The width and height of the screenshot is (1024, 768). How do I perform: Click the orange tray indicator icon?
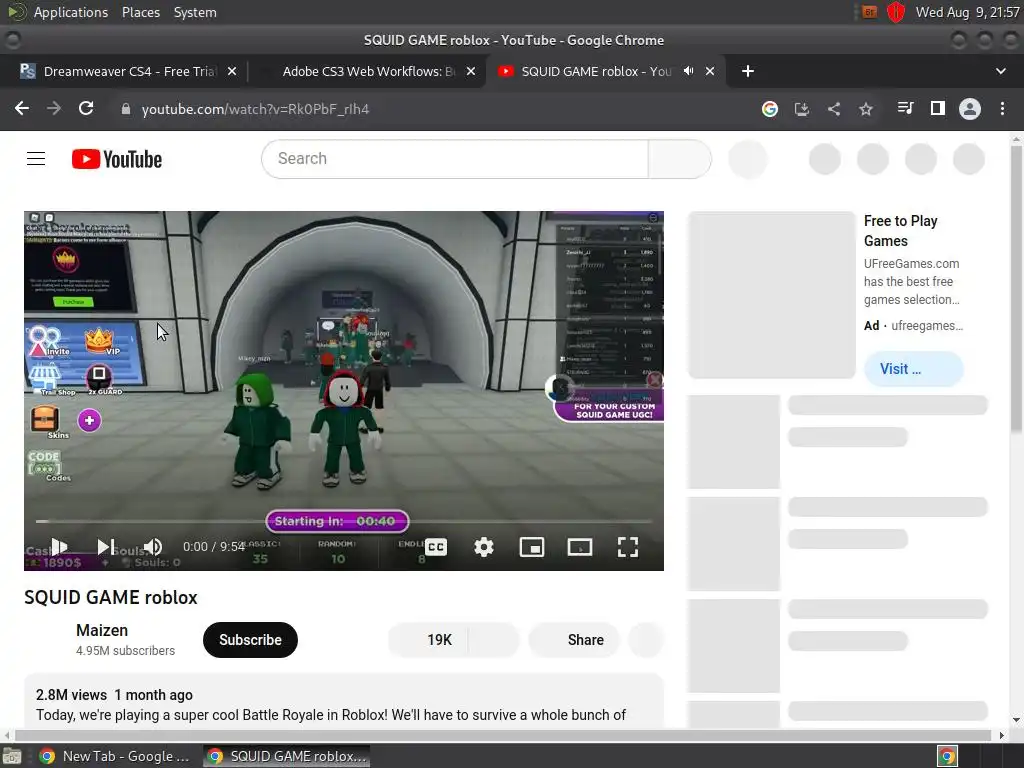coord(869,12)
